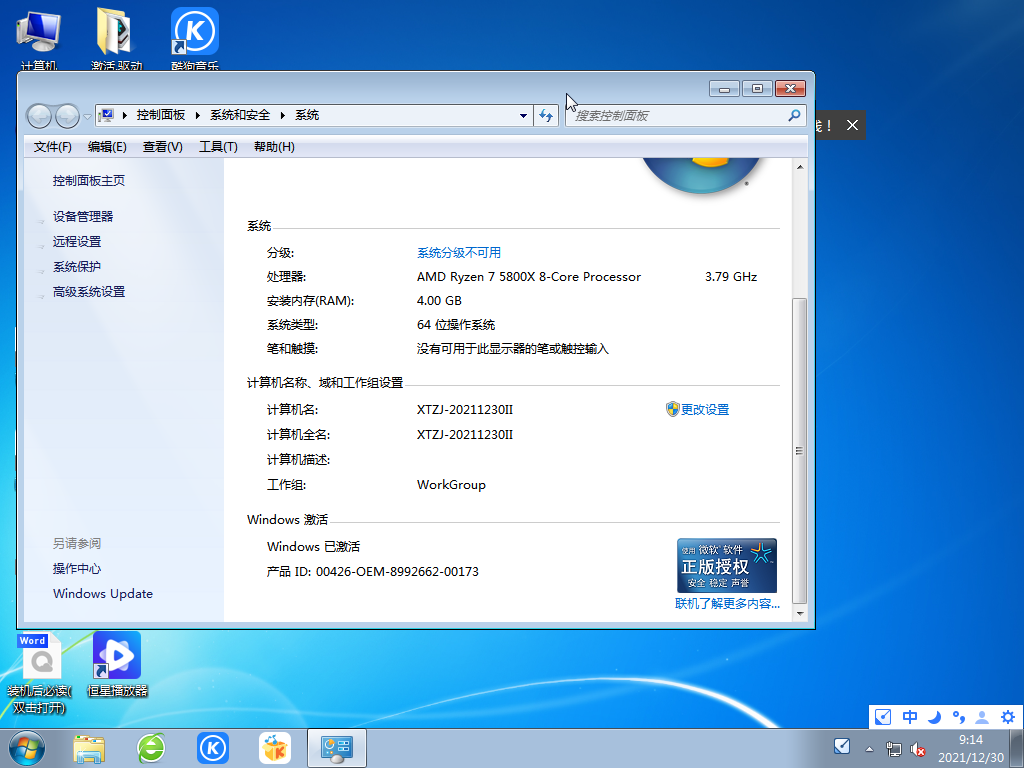Click the KuGou icon on the taskbar
The image size is (1024, 768).
click(212, 748)
